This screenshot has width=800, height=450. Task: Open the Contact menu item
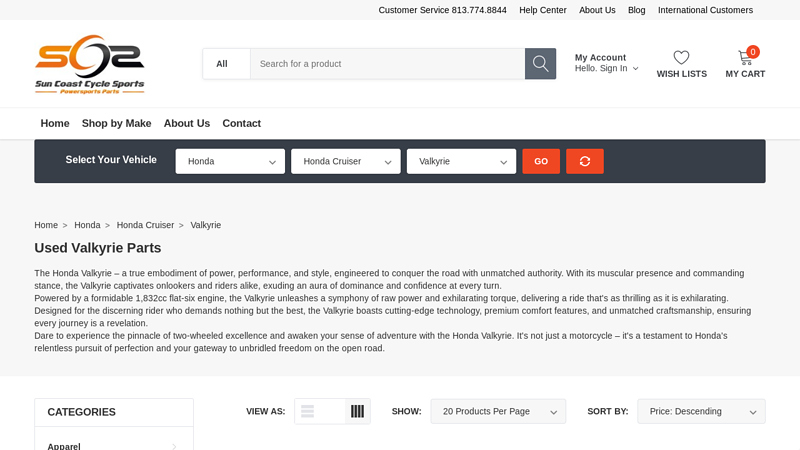(x=241, y=123)
